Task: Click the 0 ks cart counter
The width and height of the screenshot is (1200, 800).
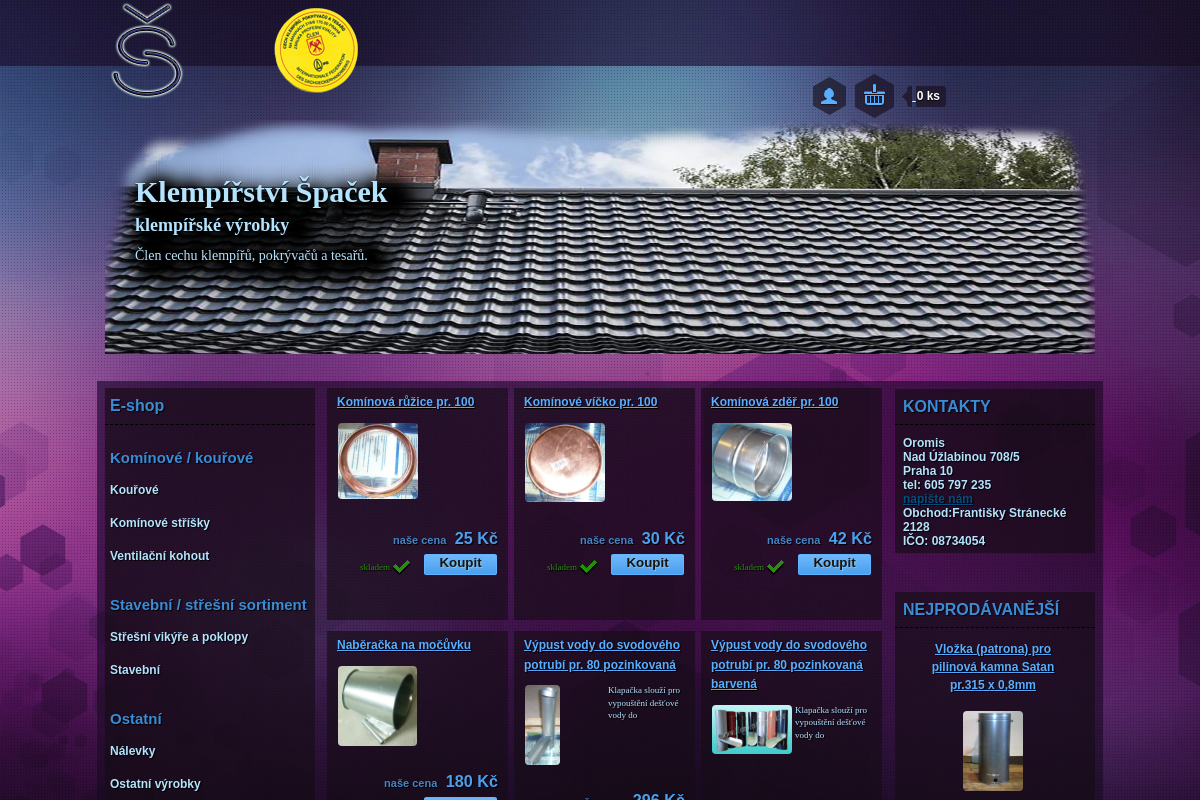Action: pos(927,96)
